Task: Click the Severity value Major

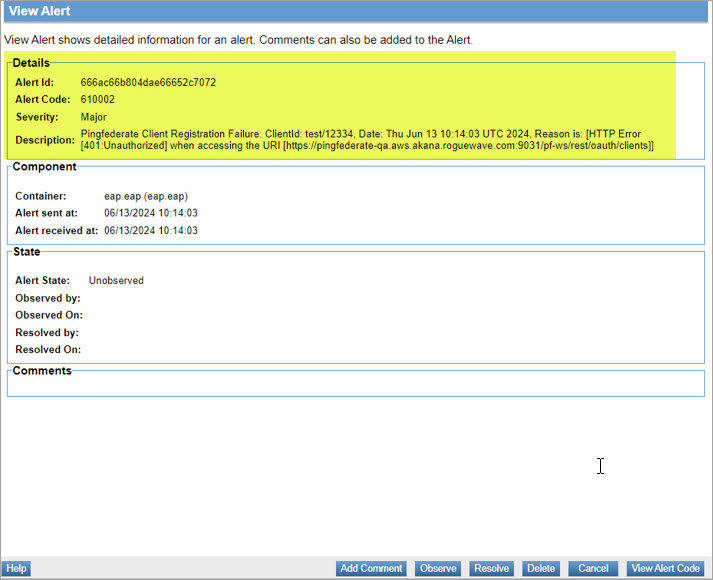Action: click(x=94, y=117)
